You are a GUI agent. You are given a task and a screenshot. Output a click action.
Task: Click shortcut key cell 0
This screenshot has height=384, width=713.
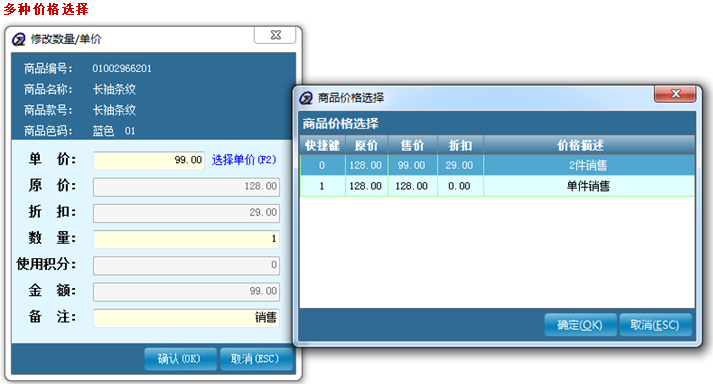coord(322,165)
